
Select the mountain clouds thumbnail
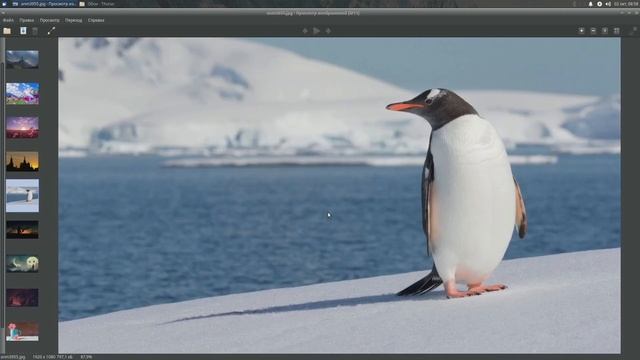(x=22, y=60)
